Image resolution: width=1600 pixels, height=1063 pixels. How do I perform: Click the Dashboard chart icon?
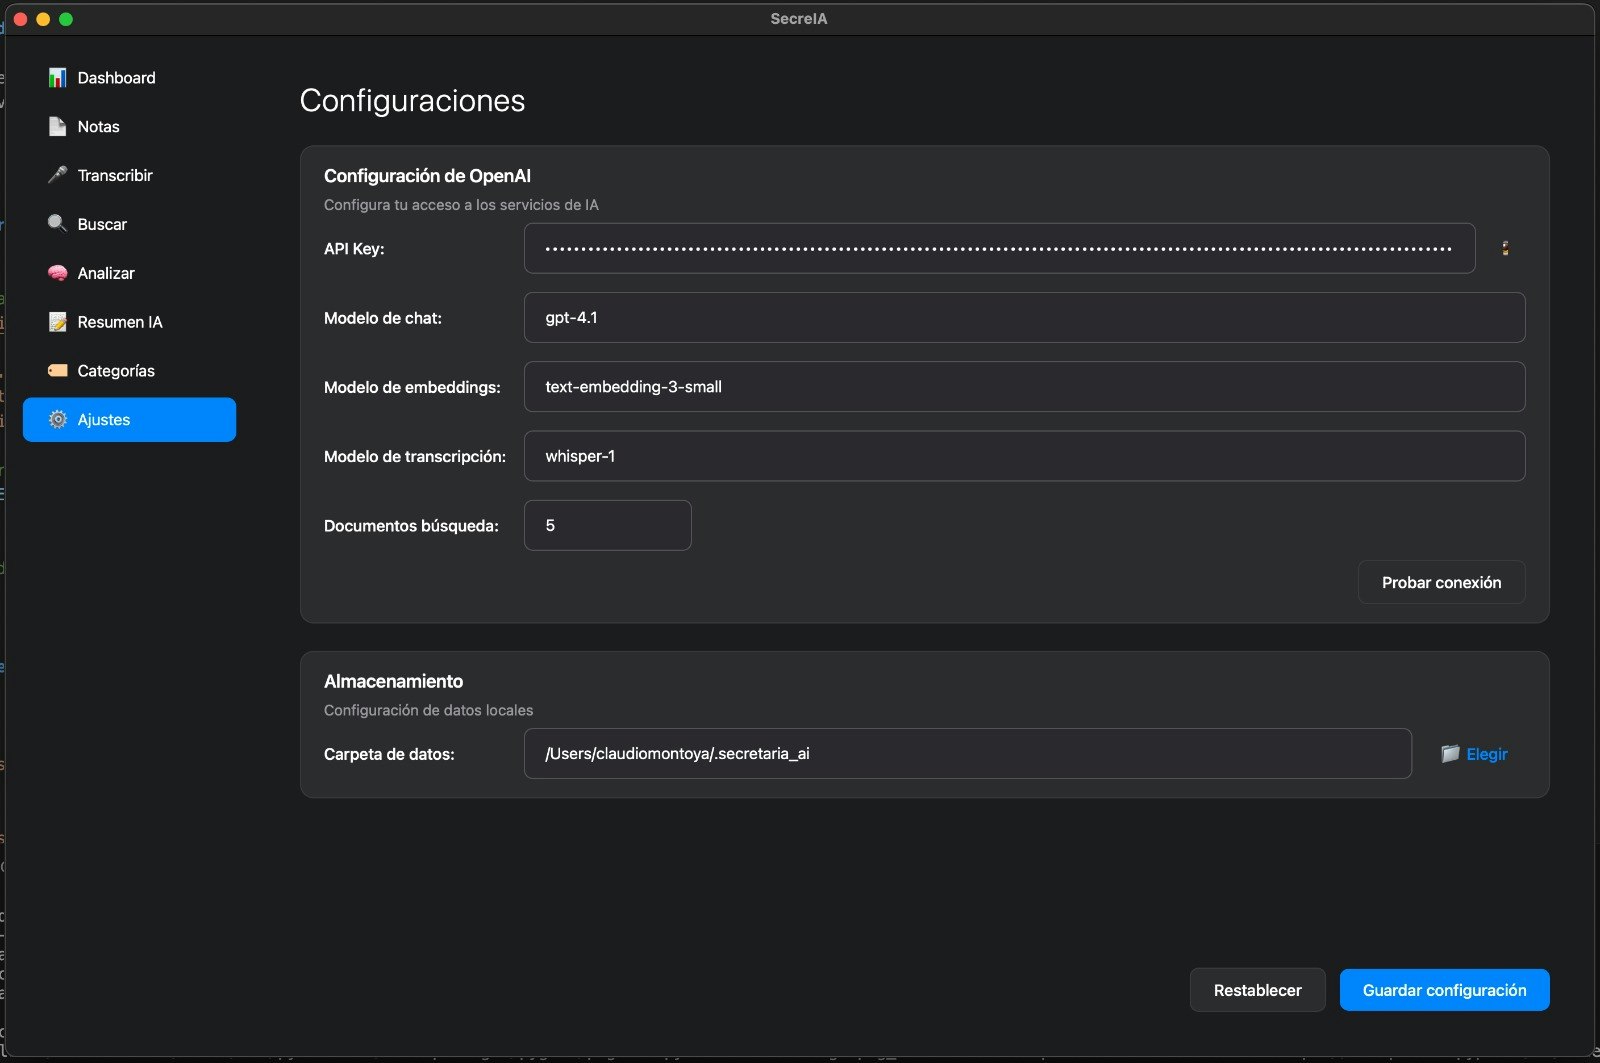point(58,78)
